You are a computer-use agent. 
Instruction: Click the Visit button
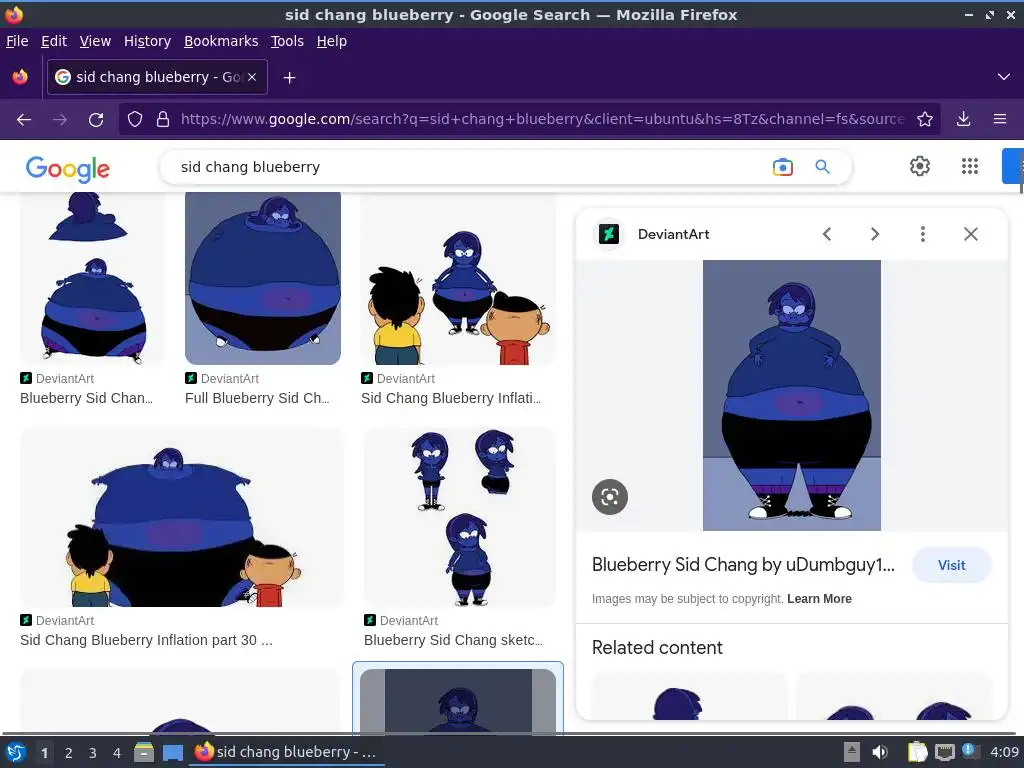coord(952,565)
